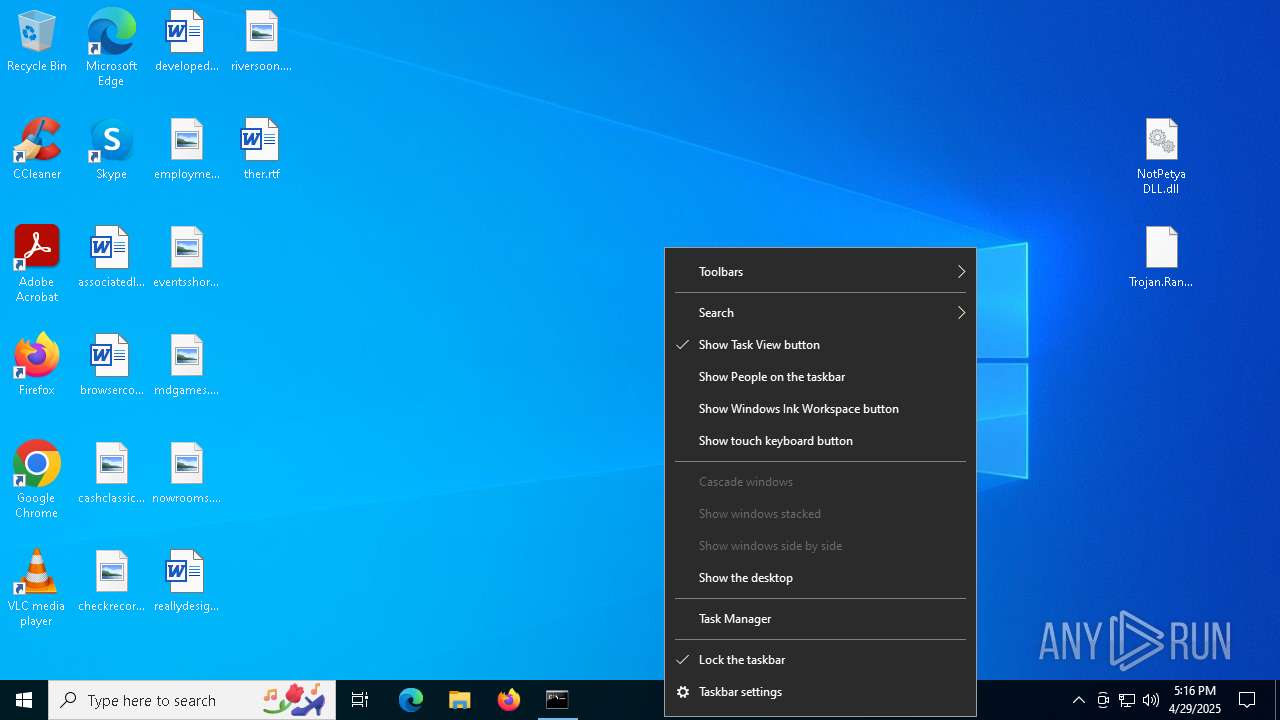Select the employme... image file icon
The height and width of the screenshot is (720, 1280).
click(x=186, y=150)
